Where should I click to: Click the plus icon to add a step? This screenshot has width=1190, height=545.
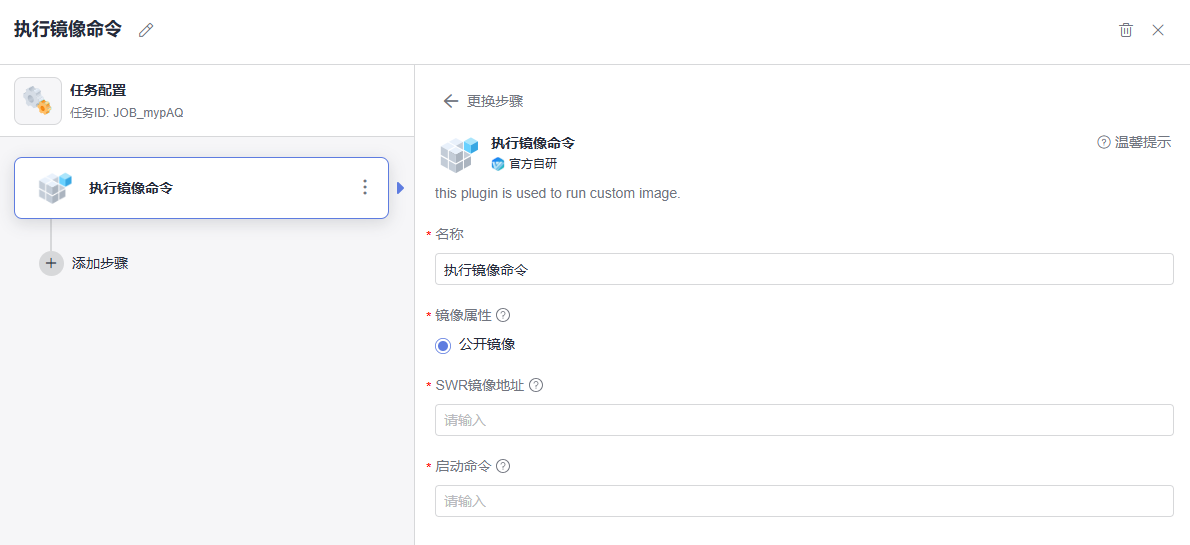pos(51,263)
